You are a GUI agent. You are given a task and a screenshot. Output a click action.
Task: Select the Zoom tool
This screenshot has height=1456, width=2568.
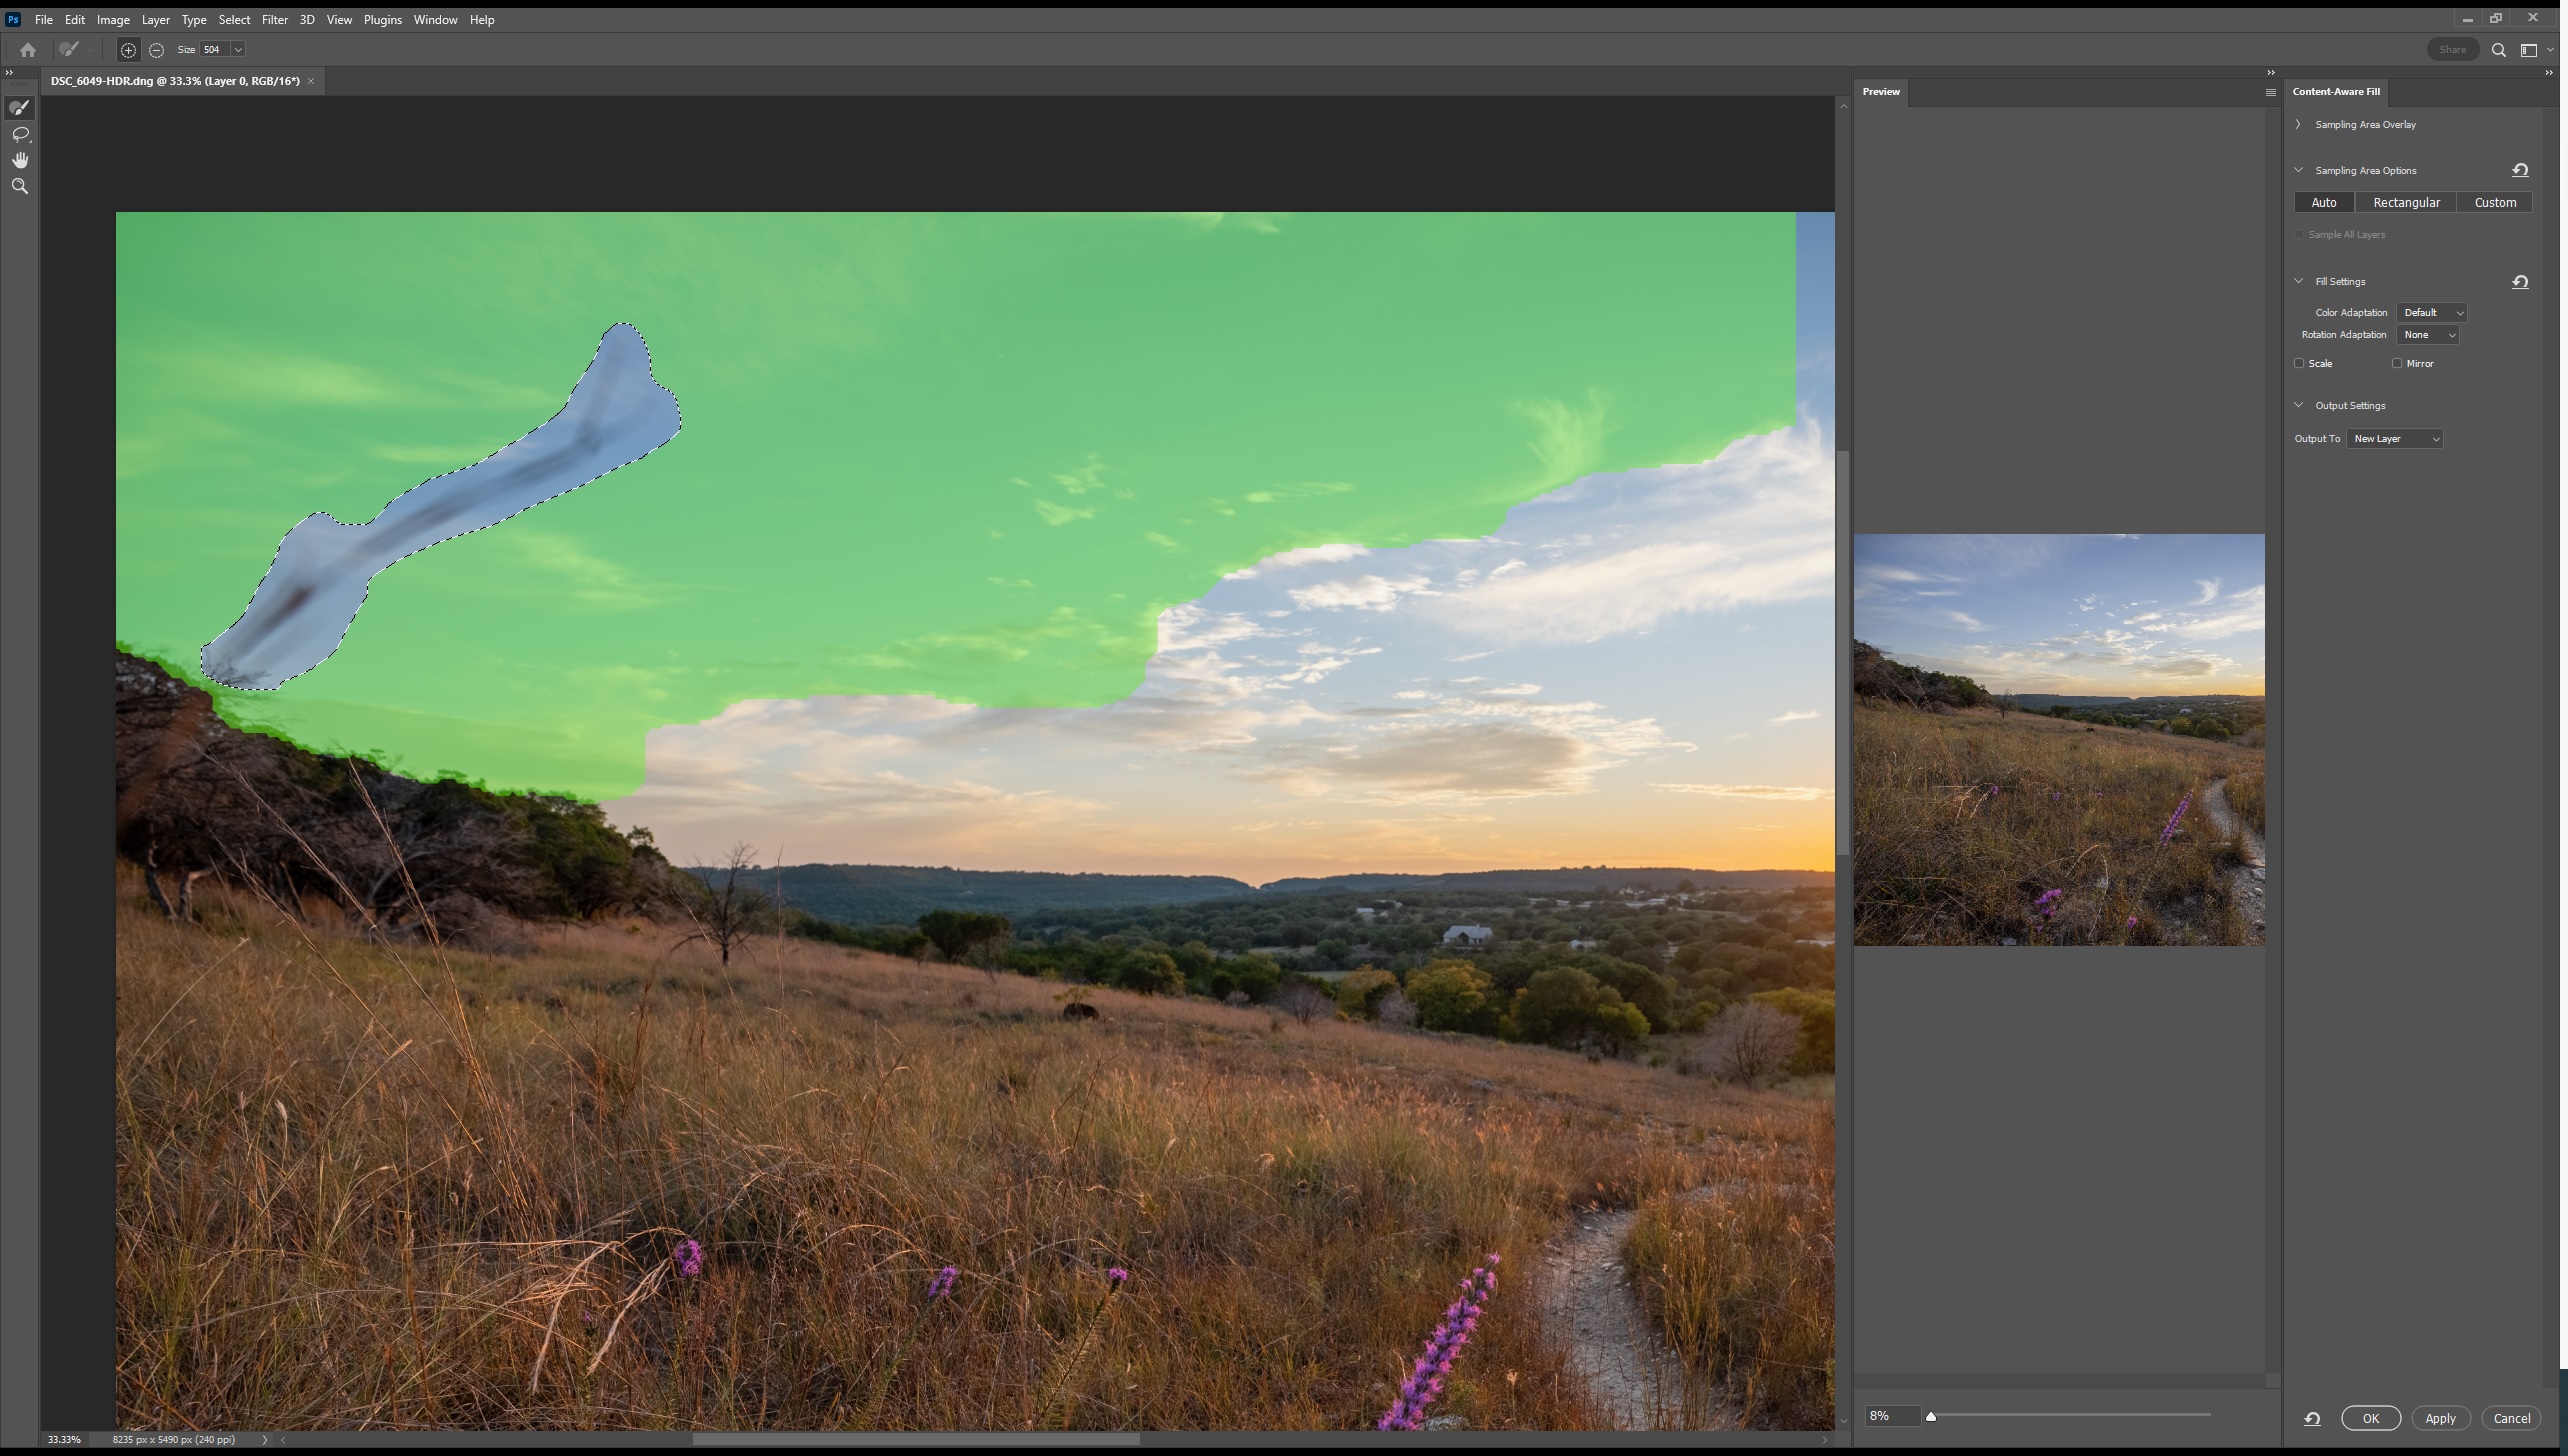coord(19,186)
